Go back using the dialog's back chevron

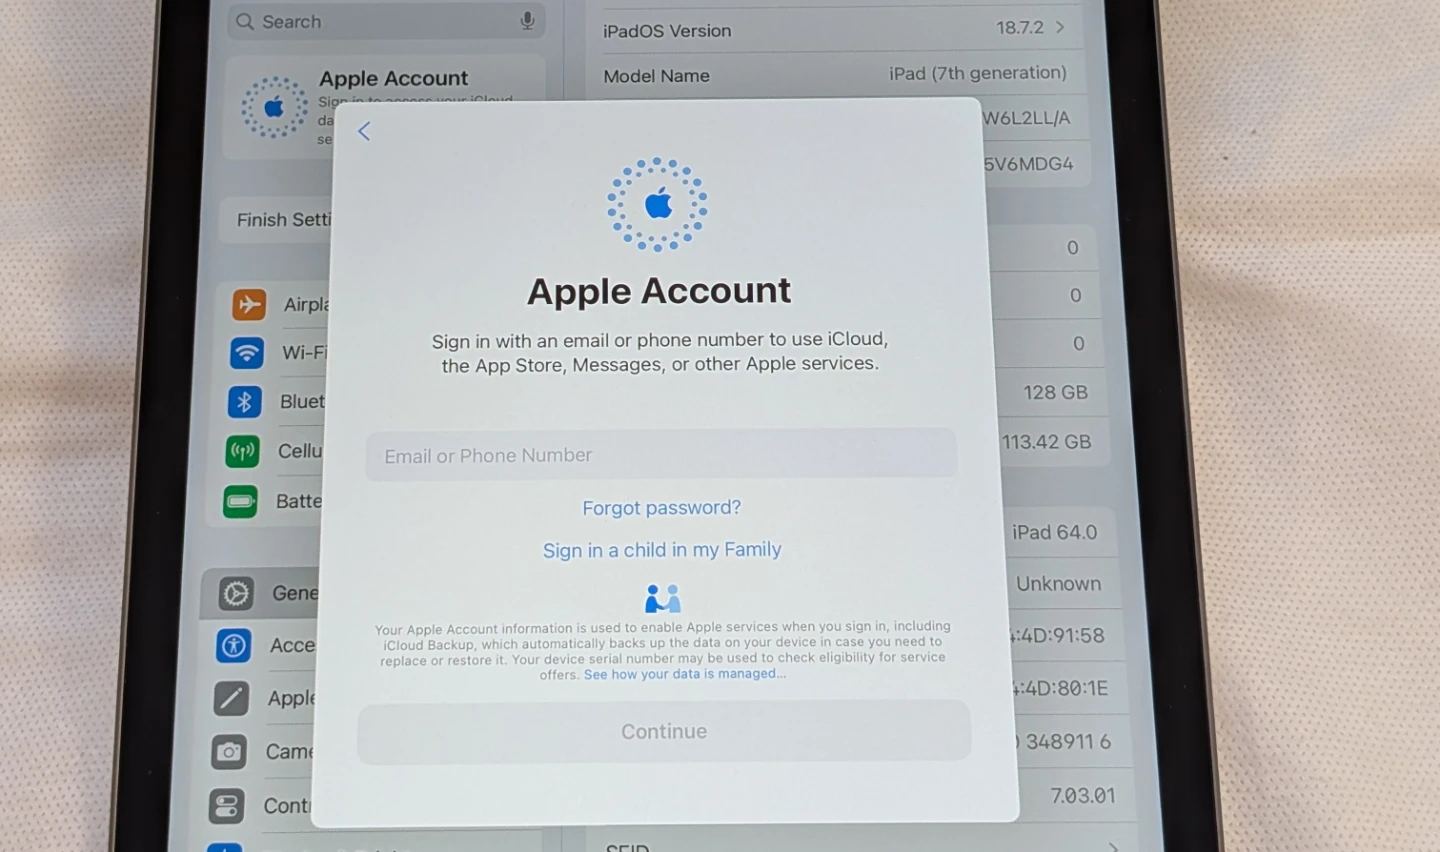pos(364,131)
